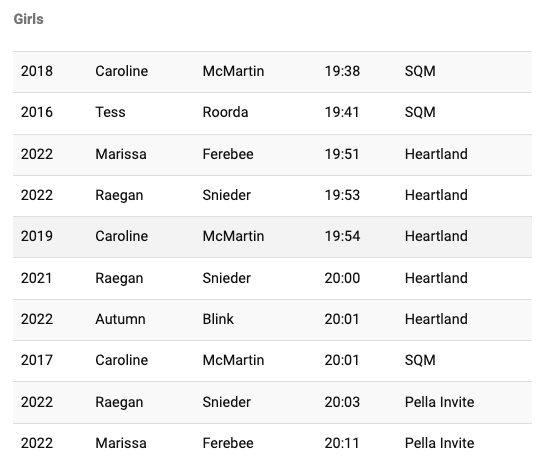Select Autumn in the Blink row
The width and height of the screenshot is (539, 464).
[120, 319]
